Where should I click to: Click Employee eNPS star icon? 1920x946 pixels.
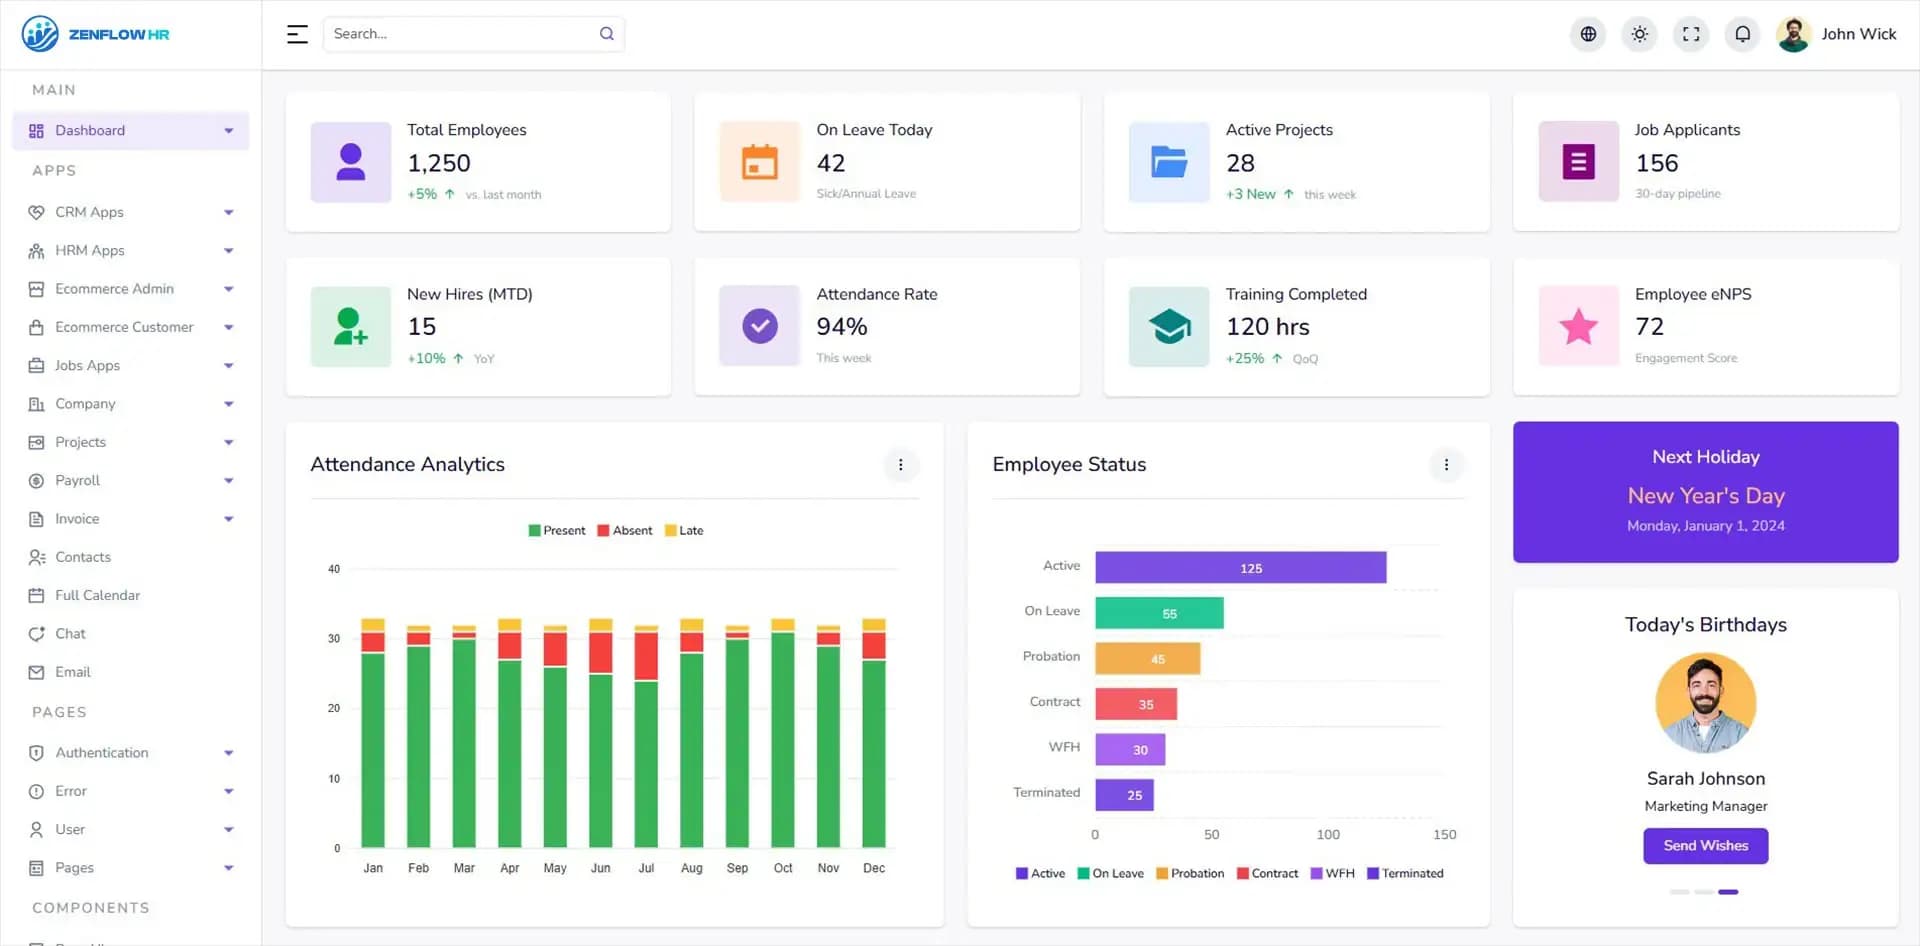tap(1579, 326)
